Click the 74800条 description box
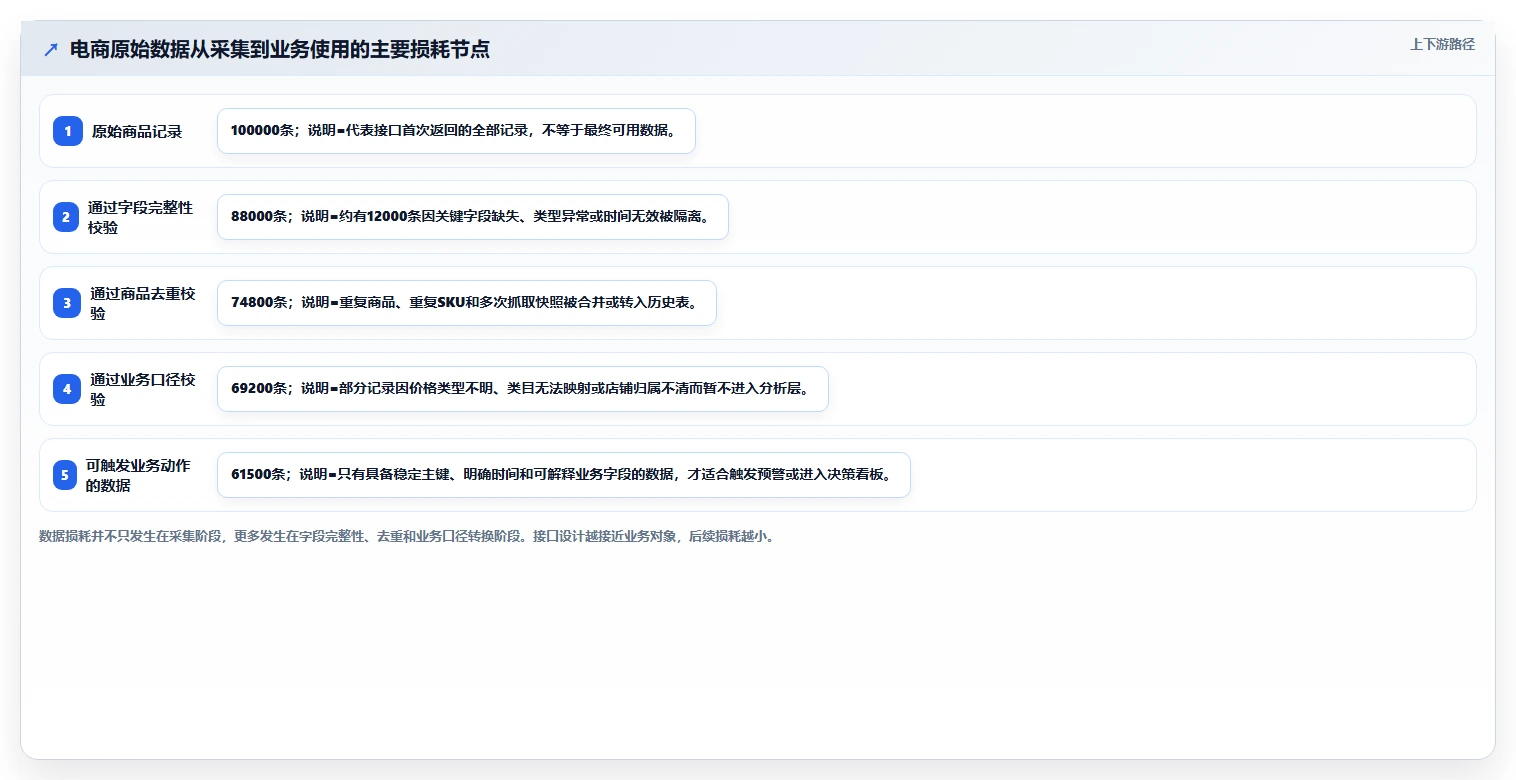This screenshot has height=780, width=1516. [467, 303]
